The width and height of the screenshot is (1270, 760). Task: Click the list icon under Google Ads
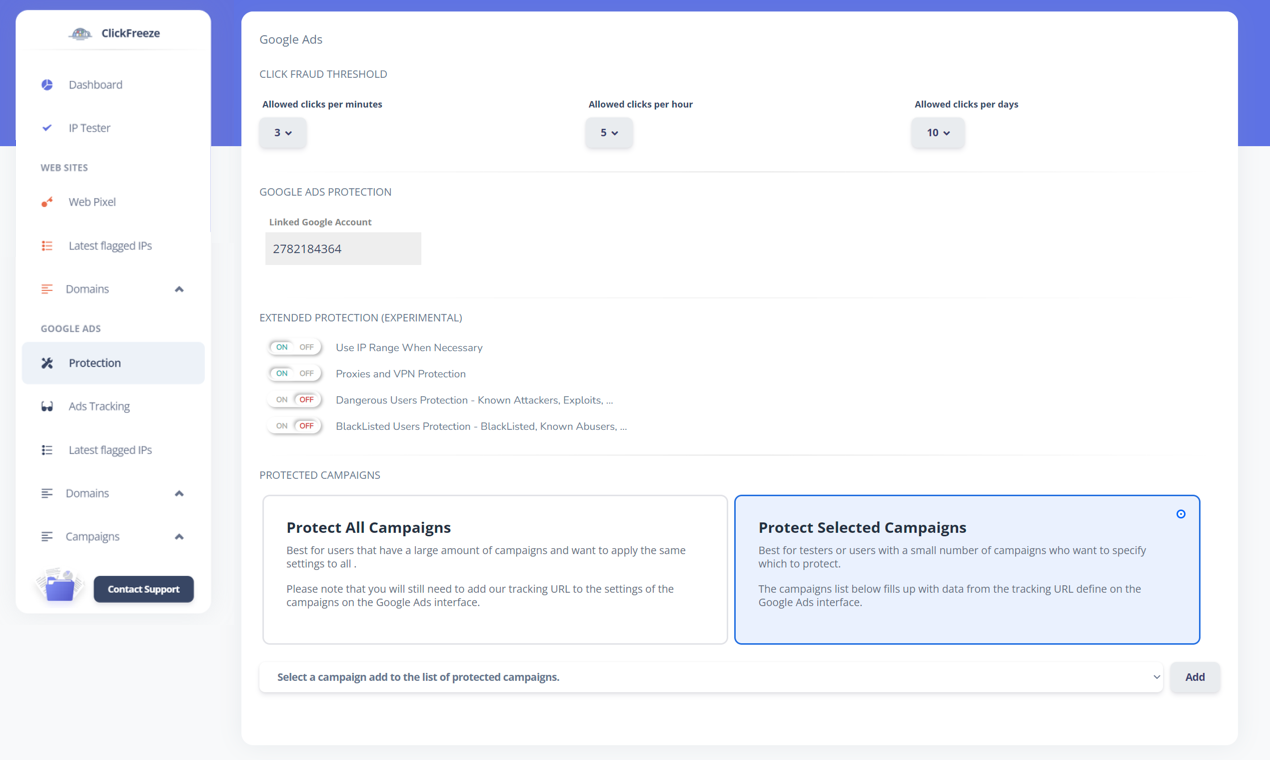pos(47,450)
